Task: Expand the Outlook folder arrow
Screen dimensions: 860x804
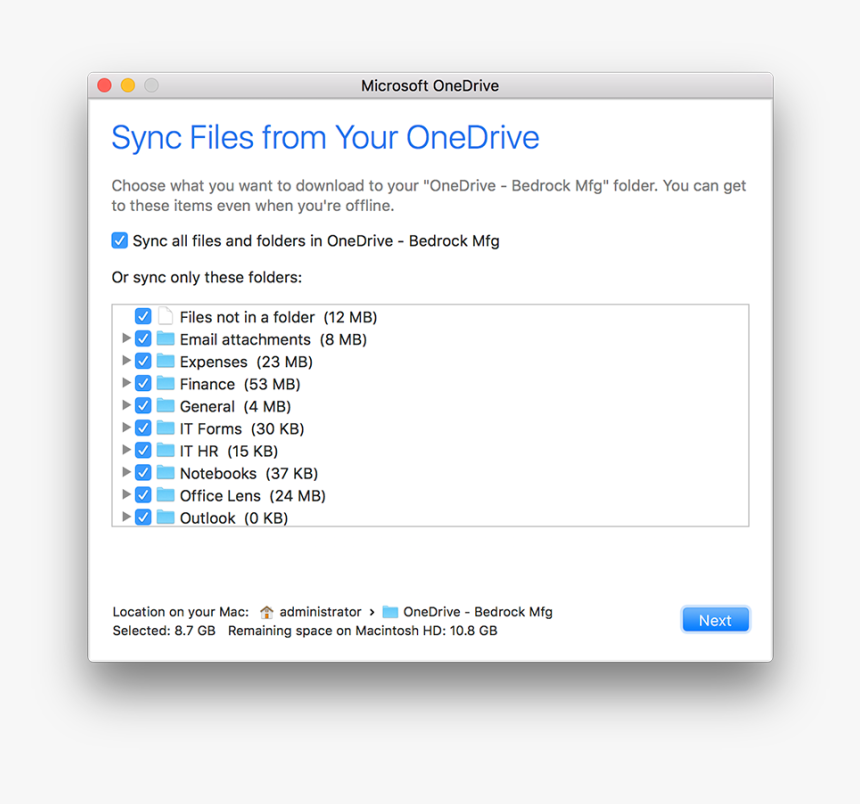Action: 126,516
